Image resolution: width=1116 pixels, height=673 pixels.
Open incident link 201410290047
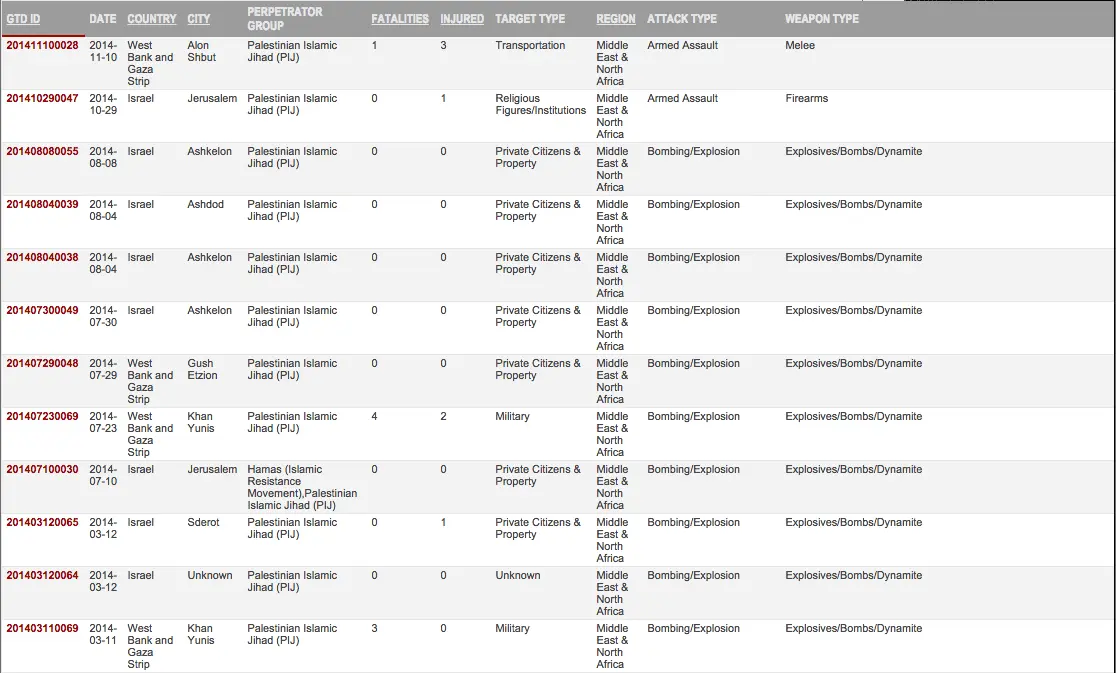pyautogui.click(x=42, y=99)
